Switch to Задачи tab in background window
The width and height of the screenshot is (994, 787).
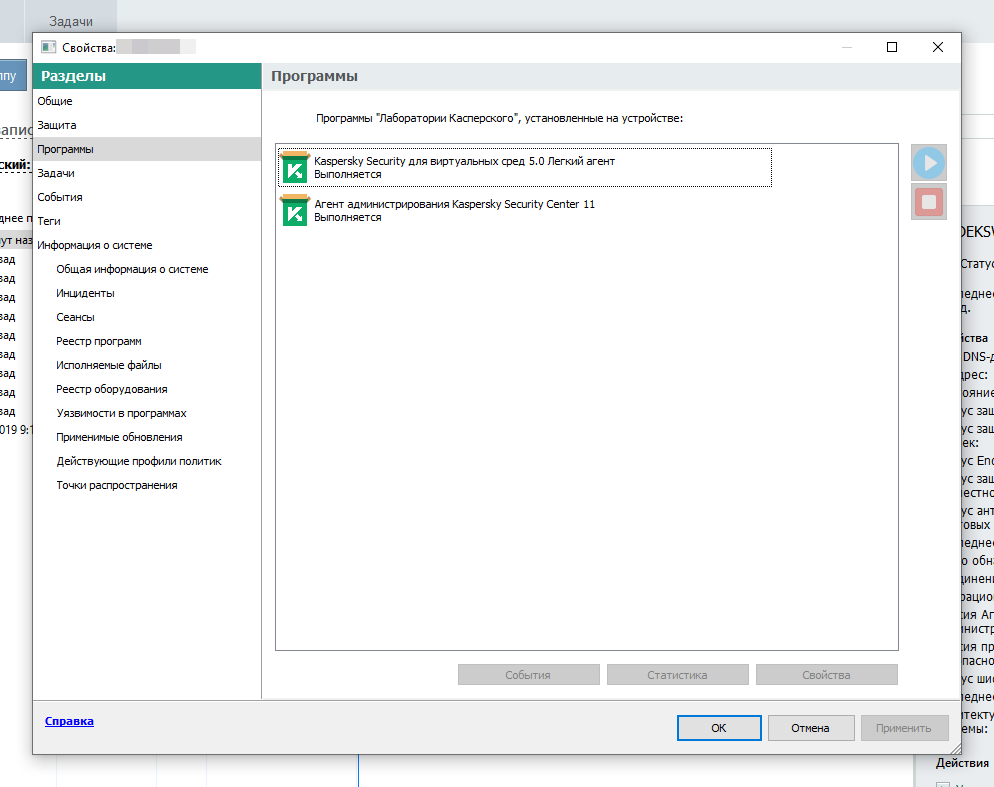71,22
